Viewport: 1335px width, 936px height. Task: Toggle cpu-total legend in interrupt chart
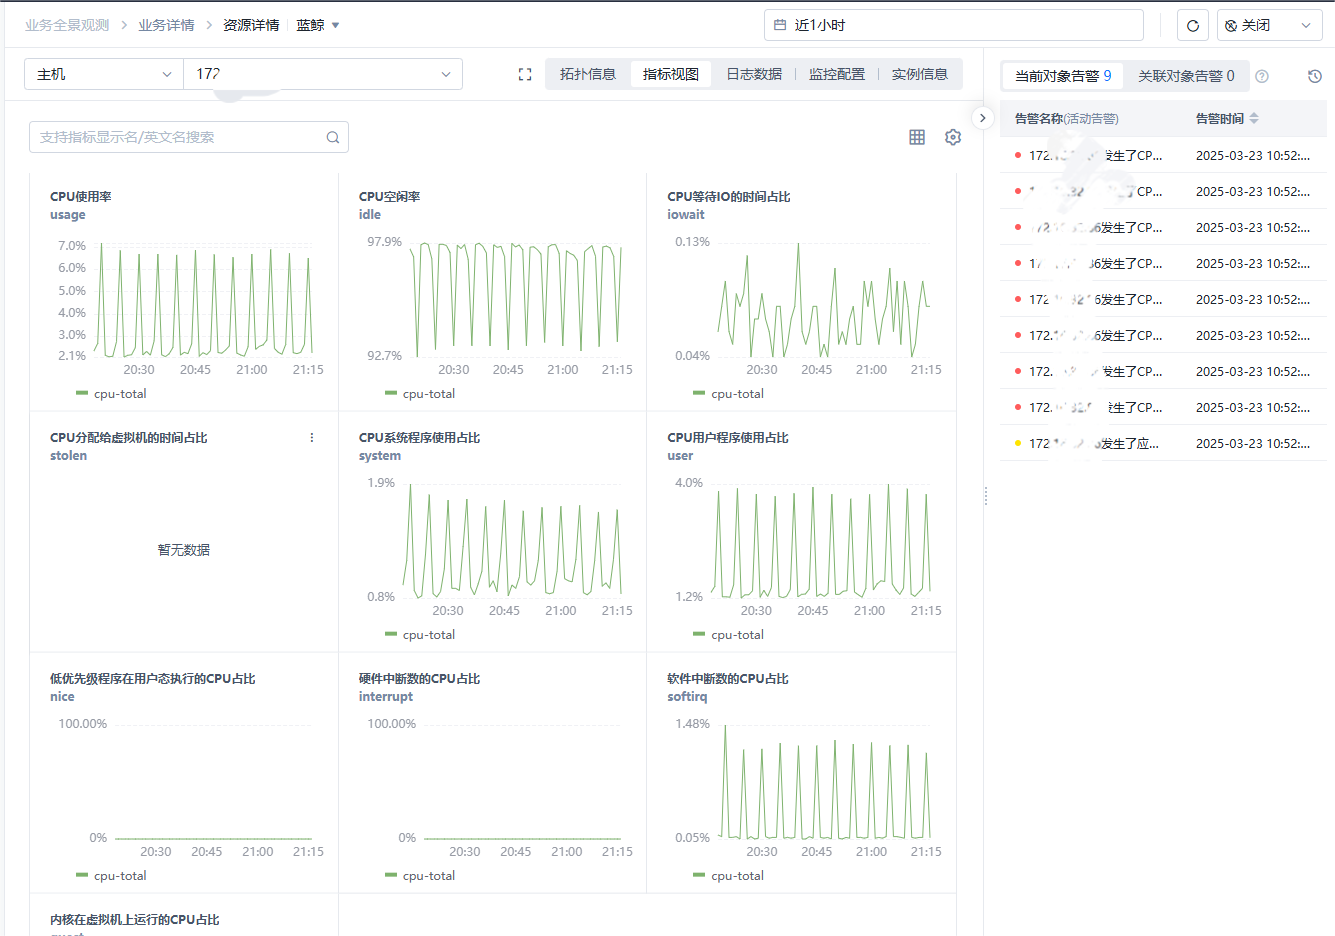421,876
